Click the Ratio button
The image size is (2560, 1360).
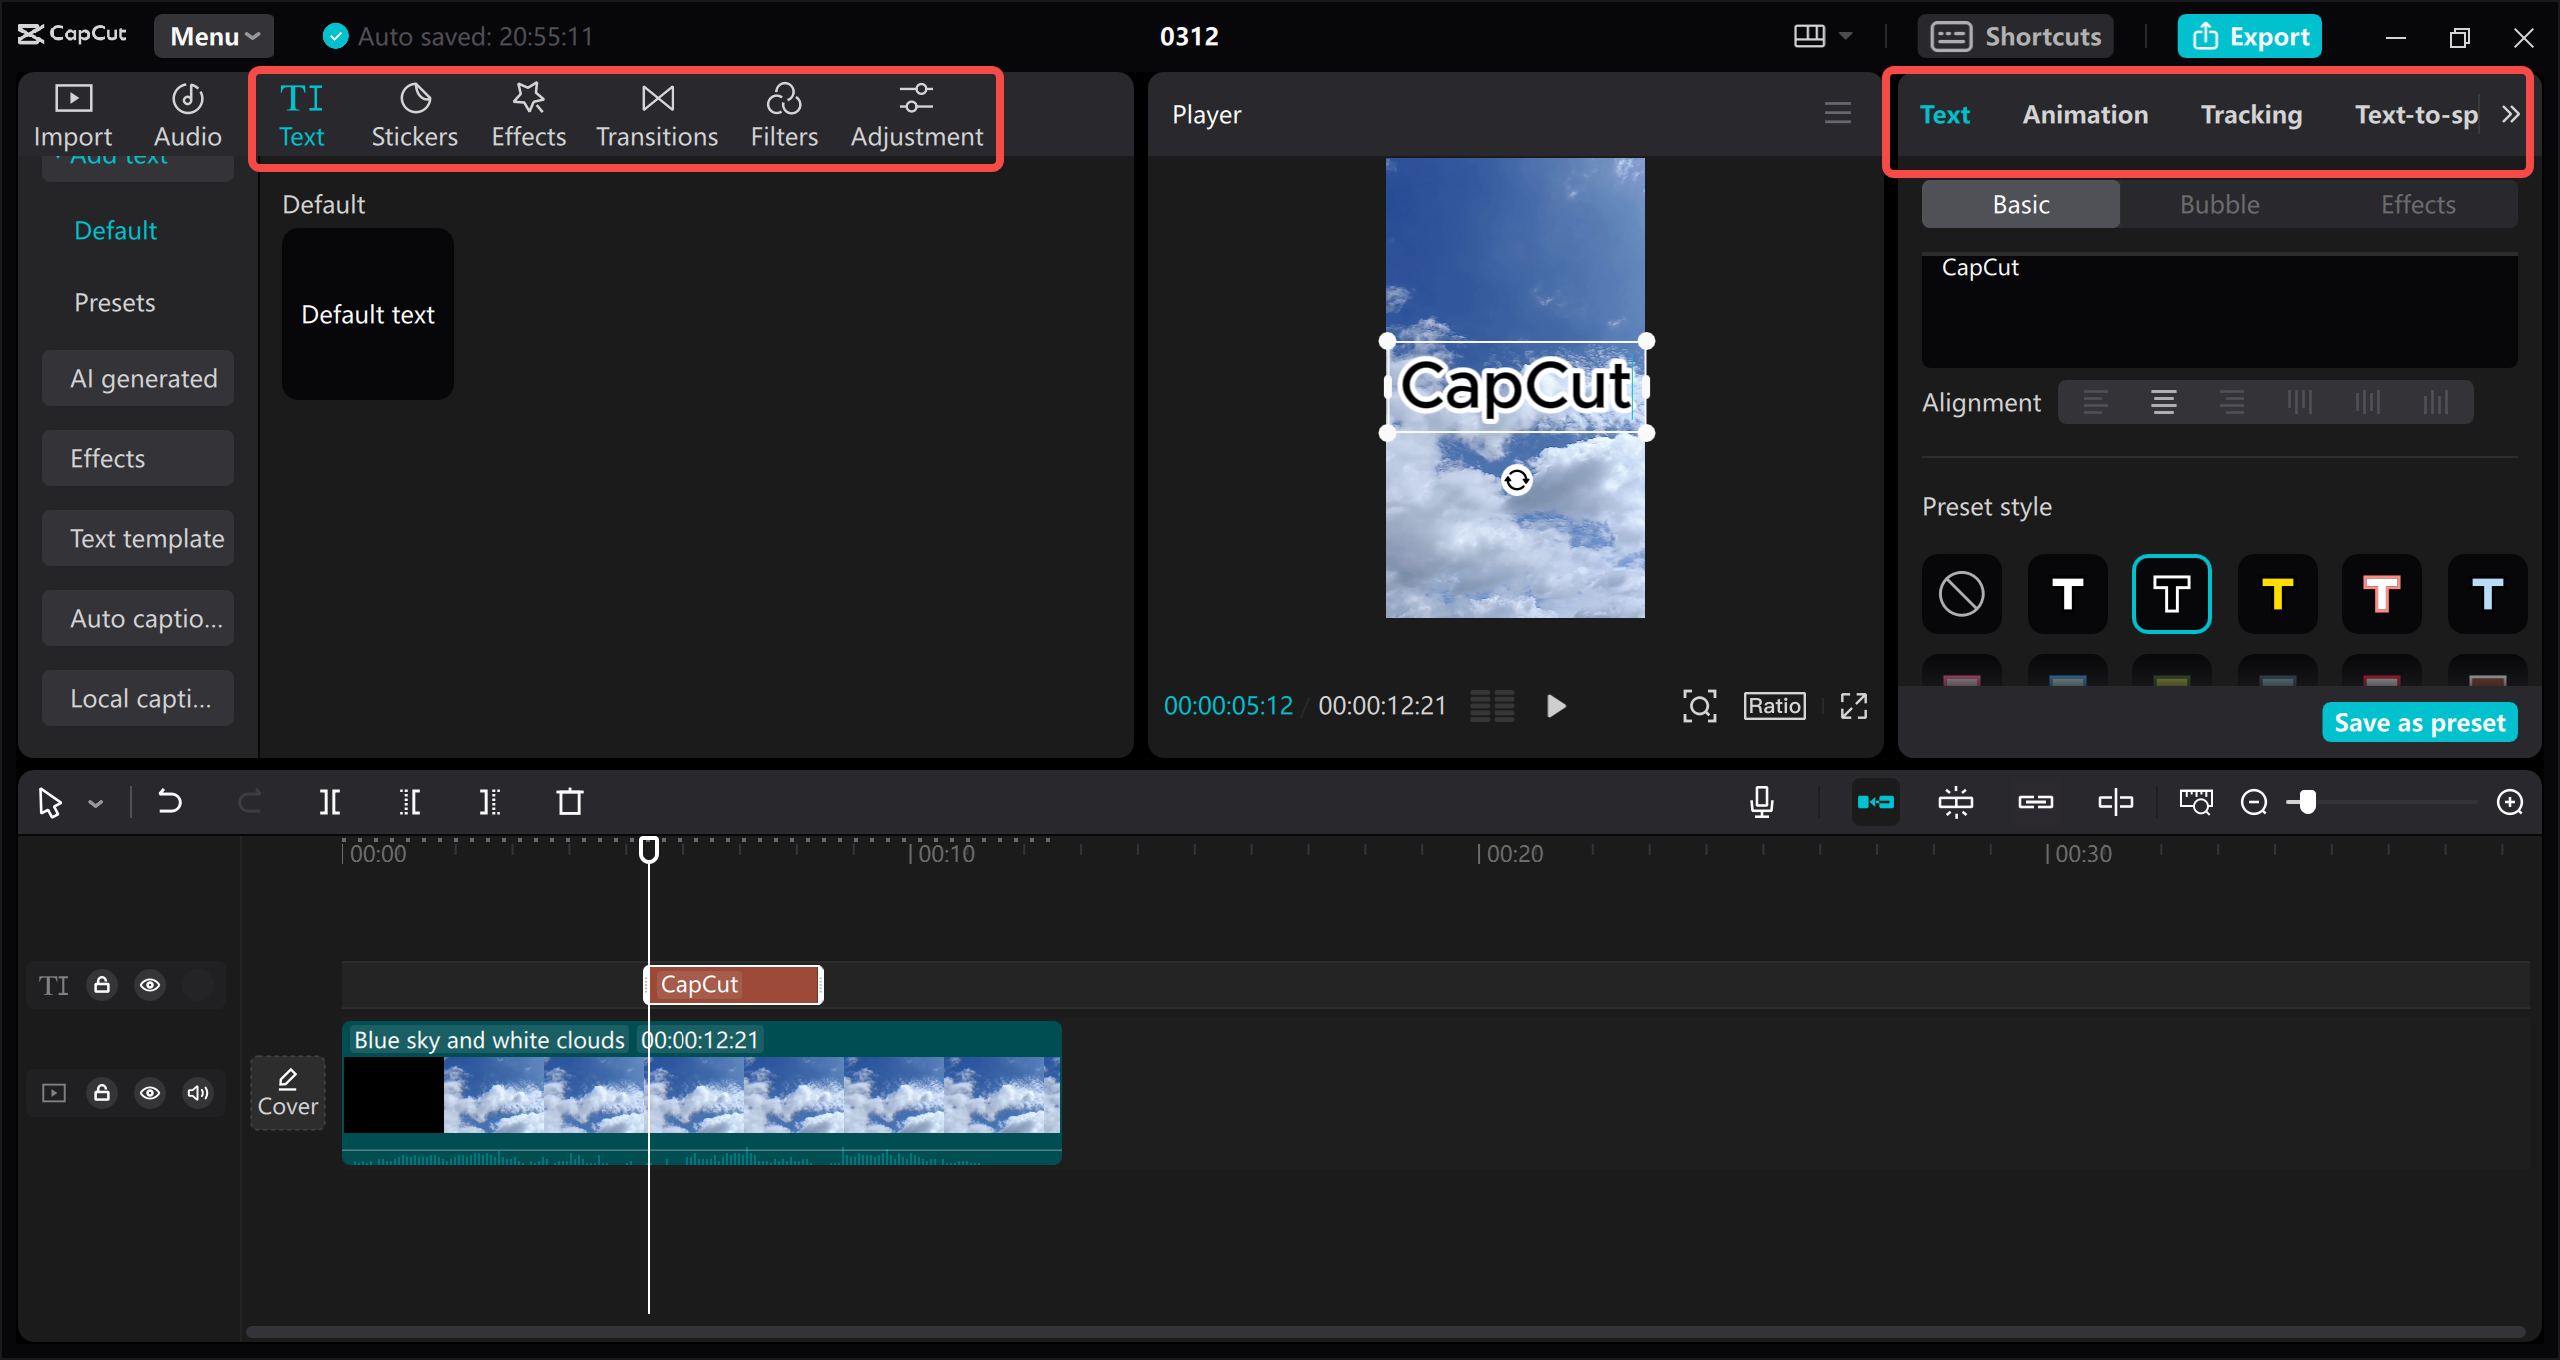pyautogui.click(x=1775, y=706)
